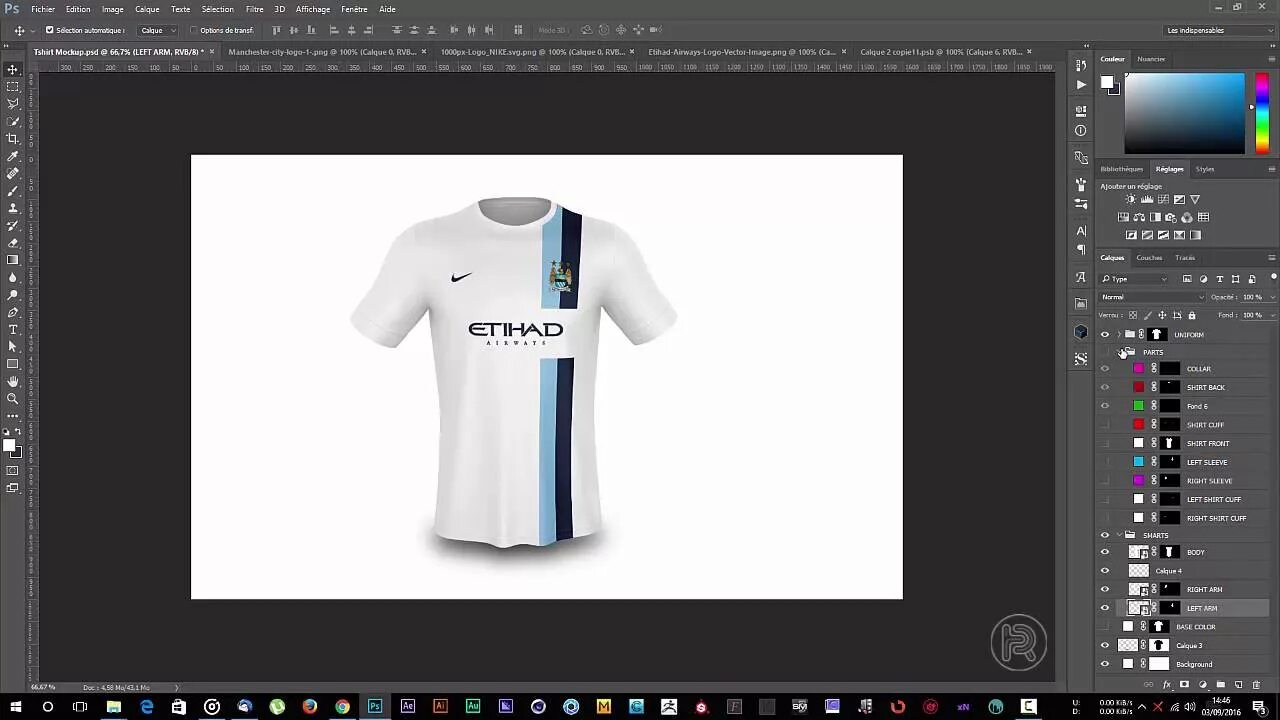Viewport: 1280px width, 720px height.
Task: Select the Rectangular Marquee tool
Action: pyautogui.click(x=13, y=87)
